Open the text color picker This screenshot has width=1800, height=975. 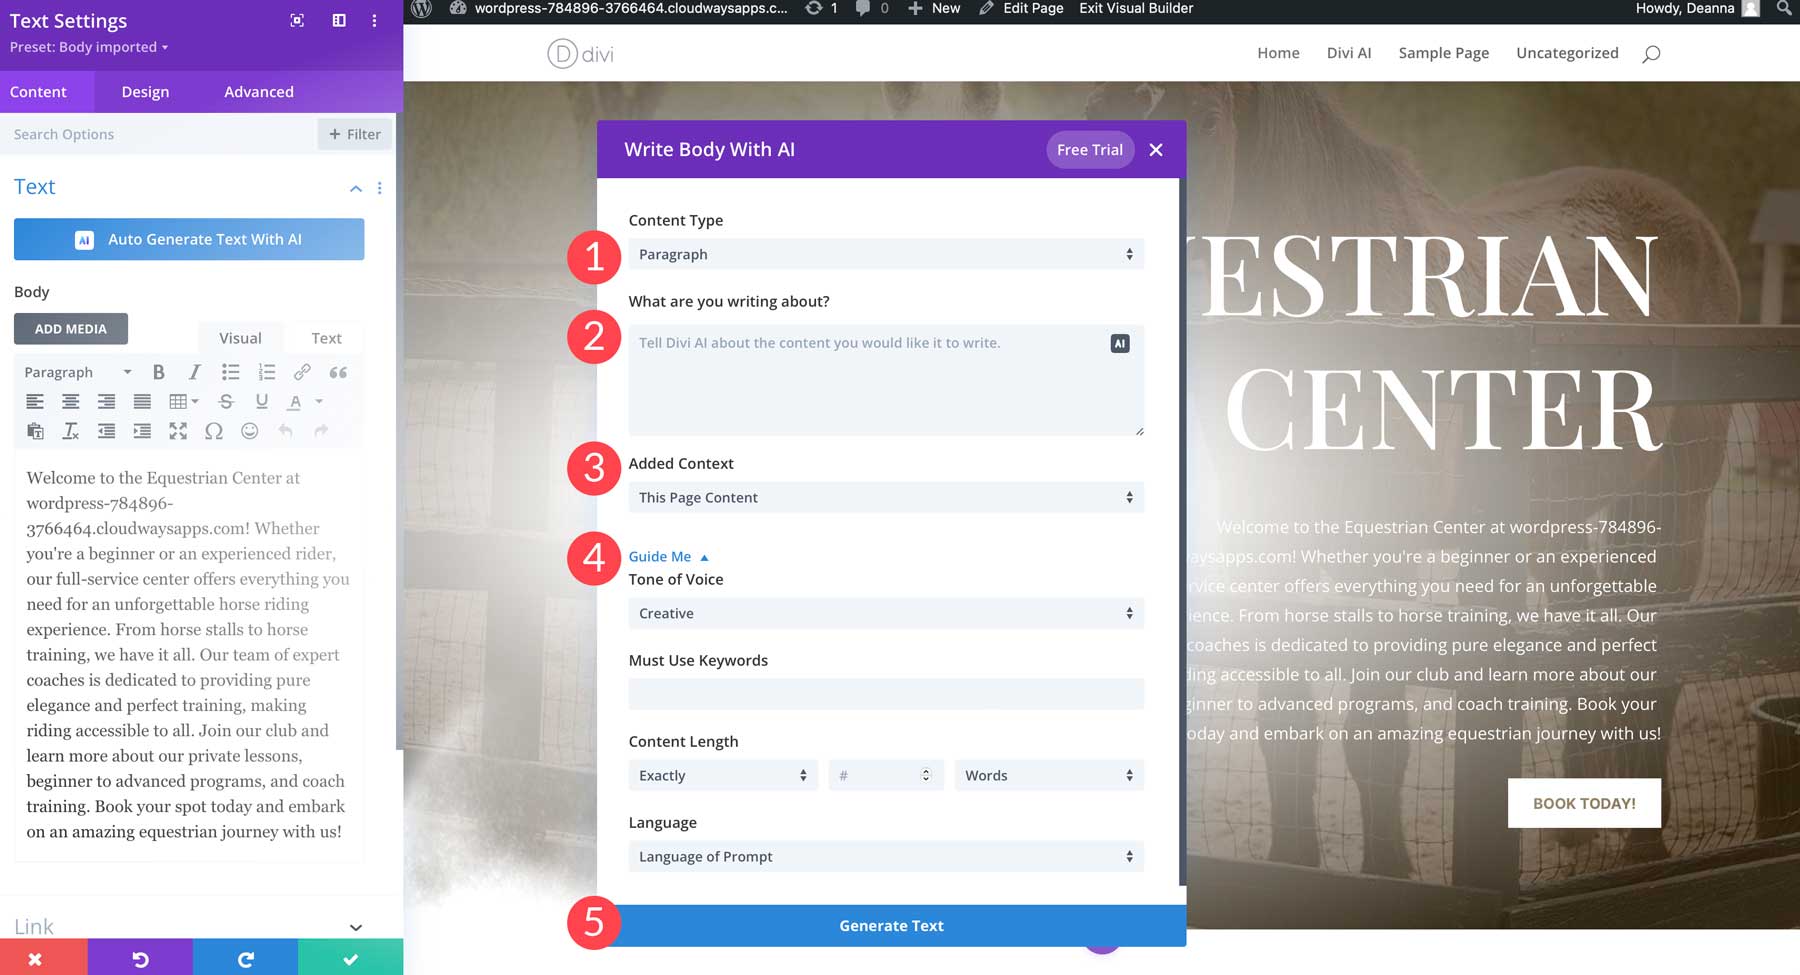295,402
